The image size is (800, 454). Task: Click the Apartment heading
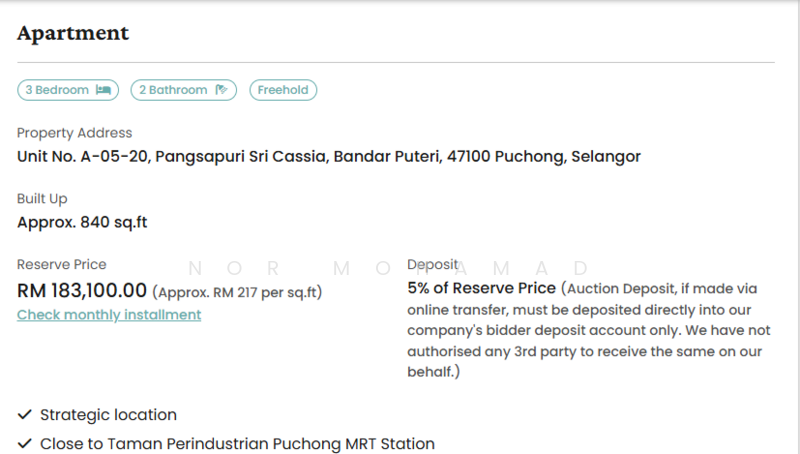point(73,33)
